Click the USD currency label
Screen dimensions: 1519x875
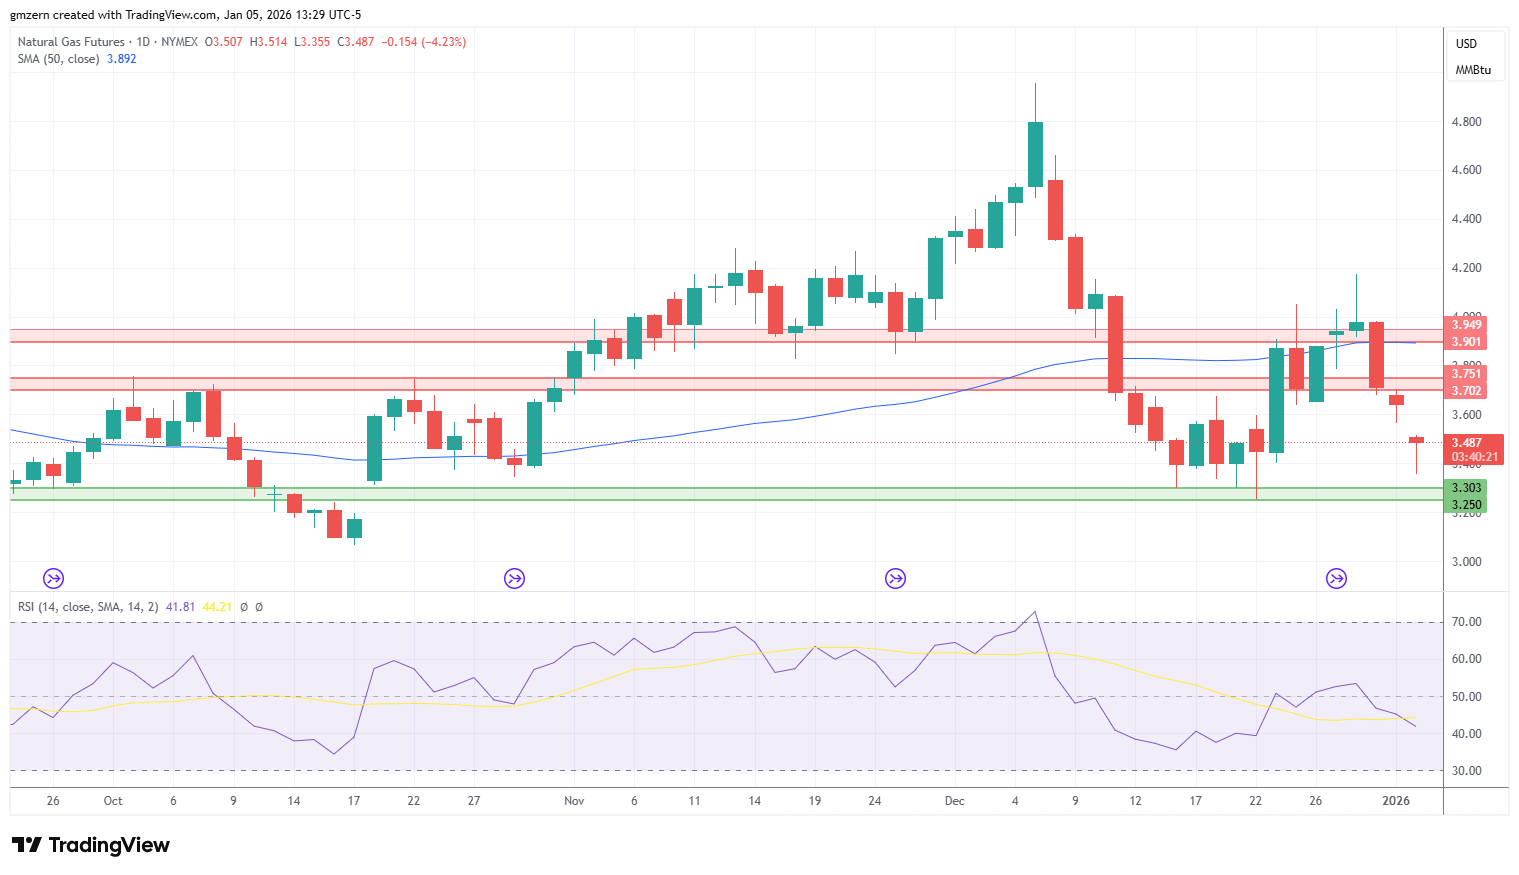tap(1466, 44)
